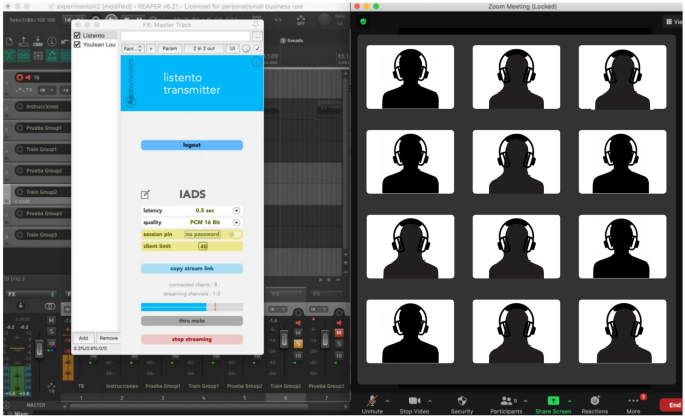
Task: Open the latency dropdown
Action: point(237,211)
